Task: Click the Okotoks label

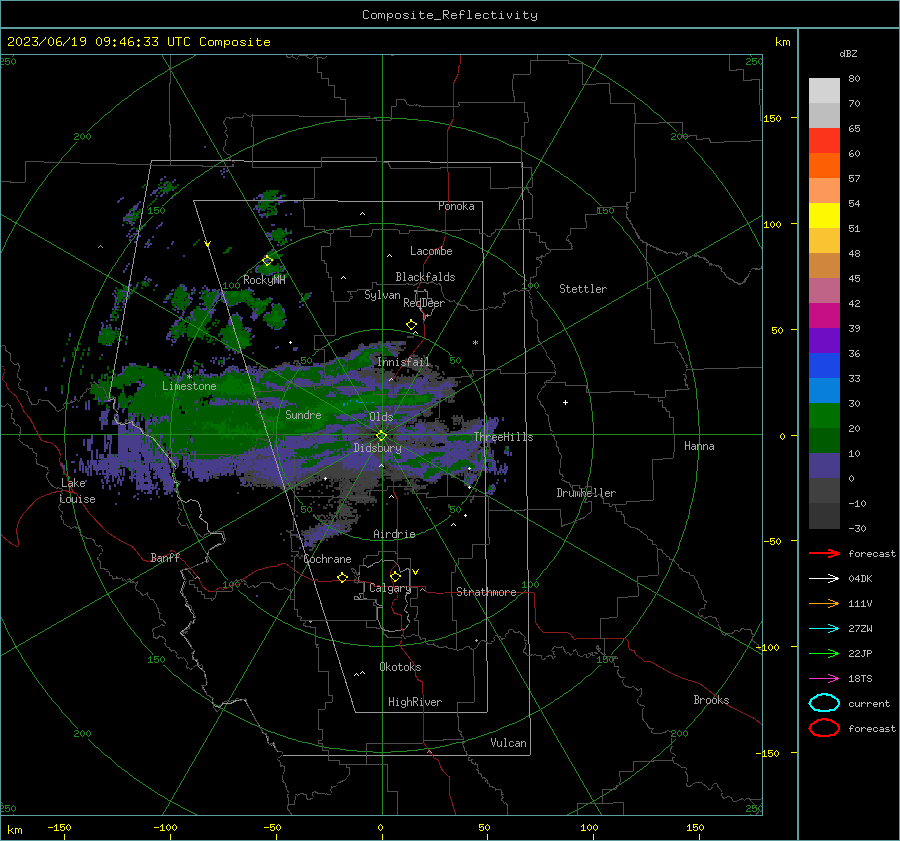Action: (x=400, y=667)
